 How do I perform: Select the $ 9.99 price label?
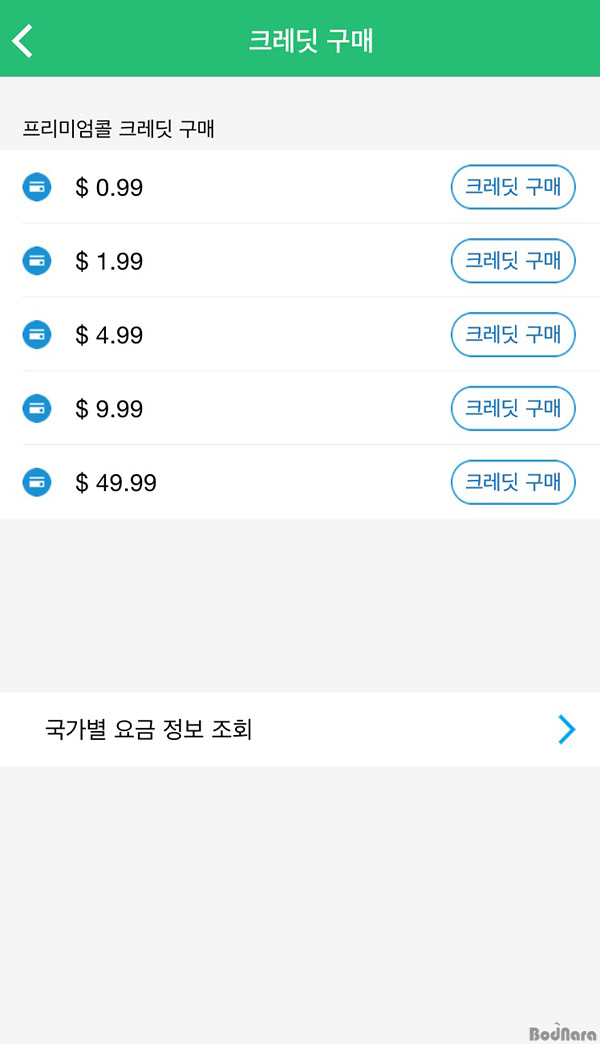pyautogui.click(x=109, y=409)
